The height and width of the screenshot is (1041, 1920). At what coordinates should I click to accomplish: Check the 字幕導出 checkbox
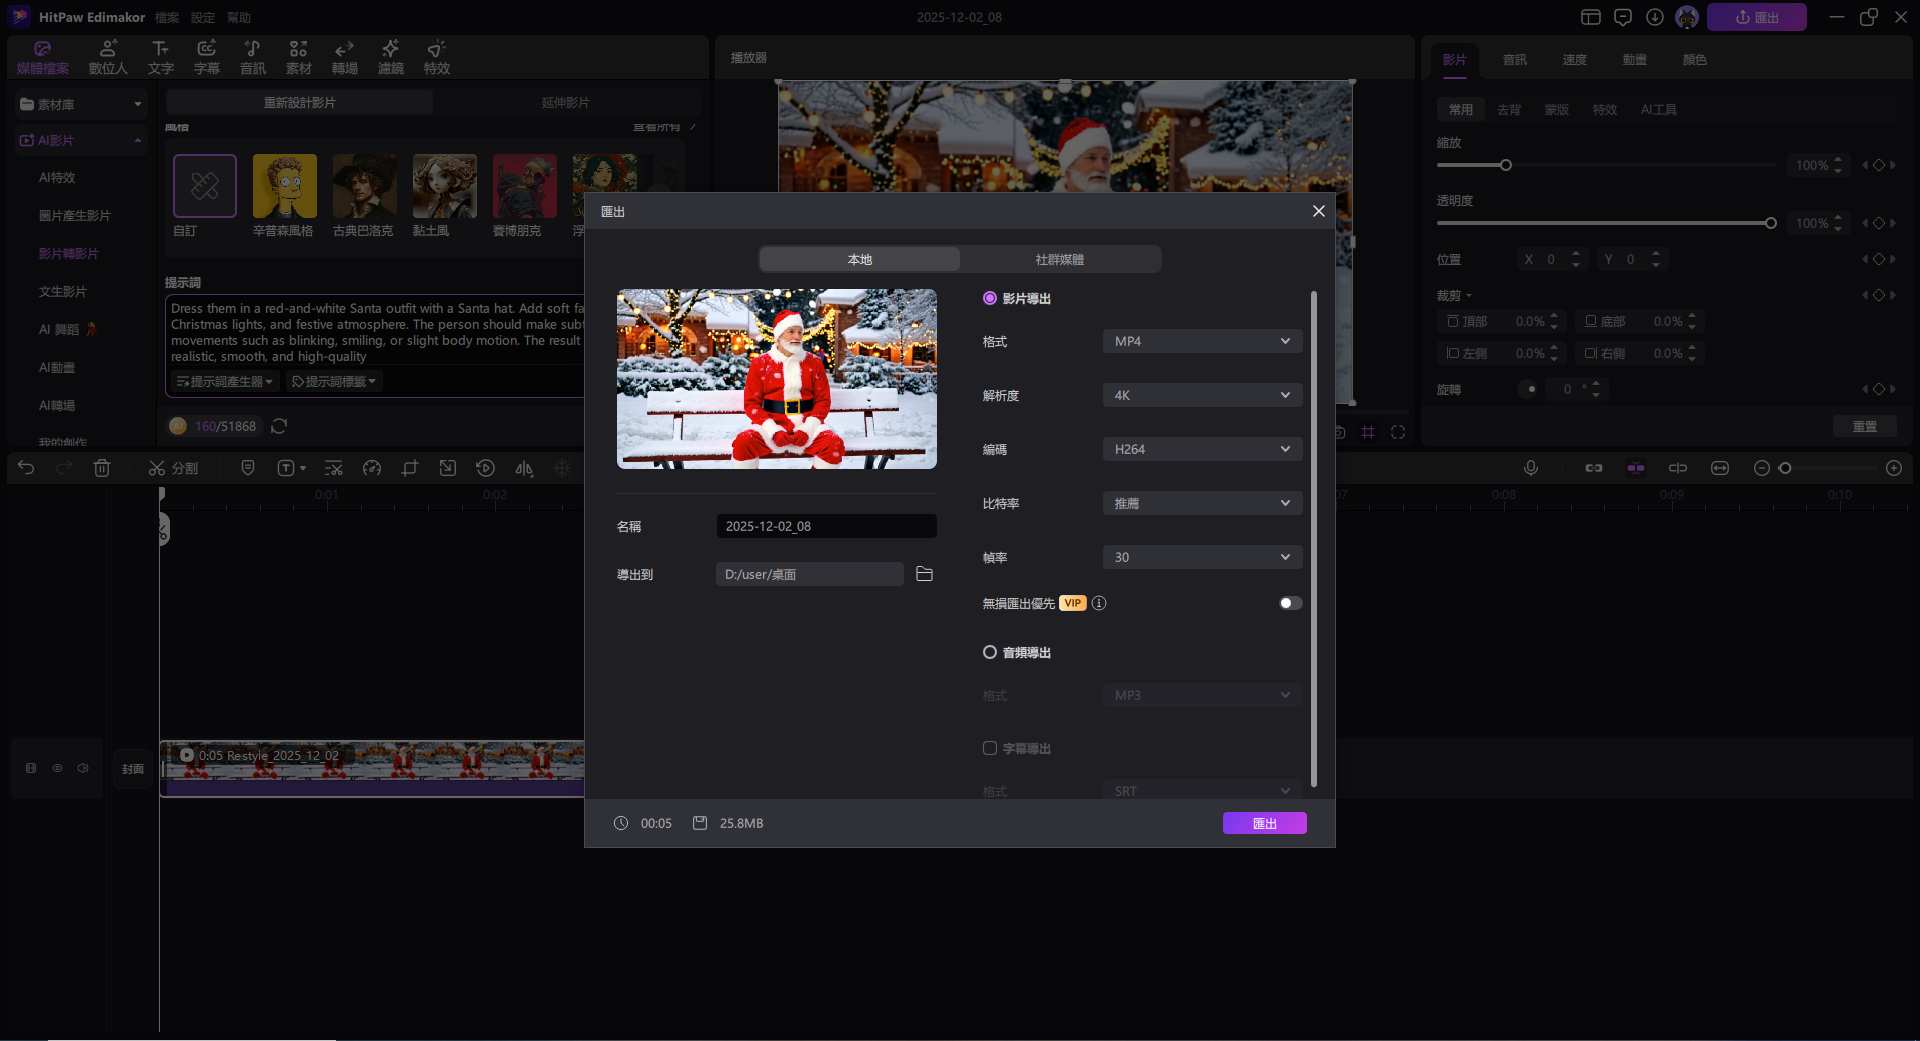click(990, 748)
